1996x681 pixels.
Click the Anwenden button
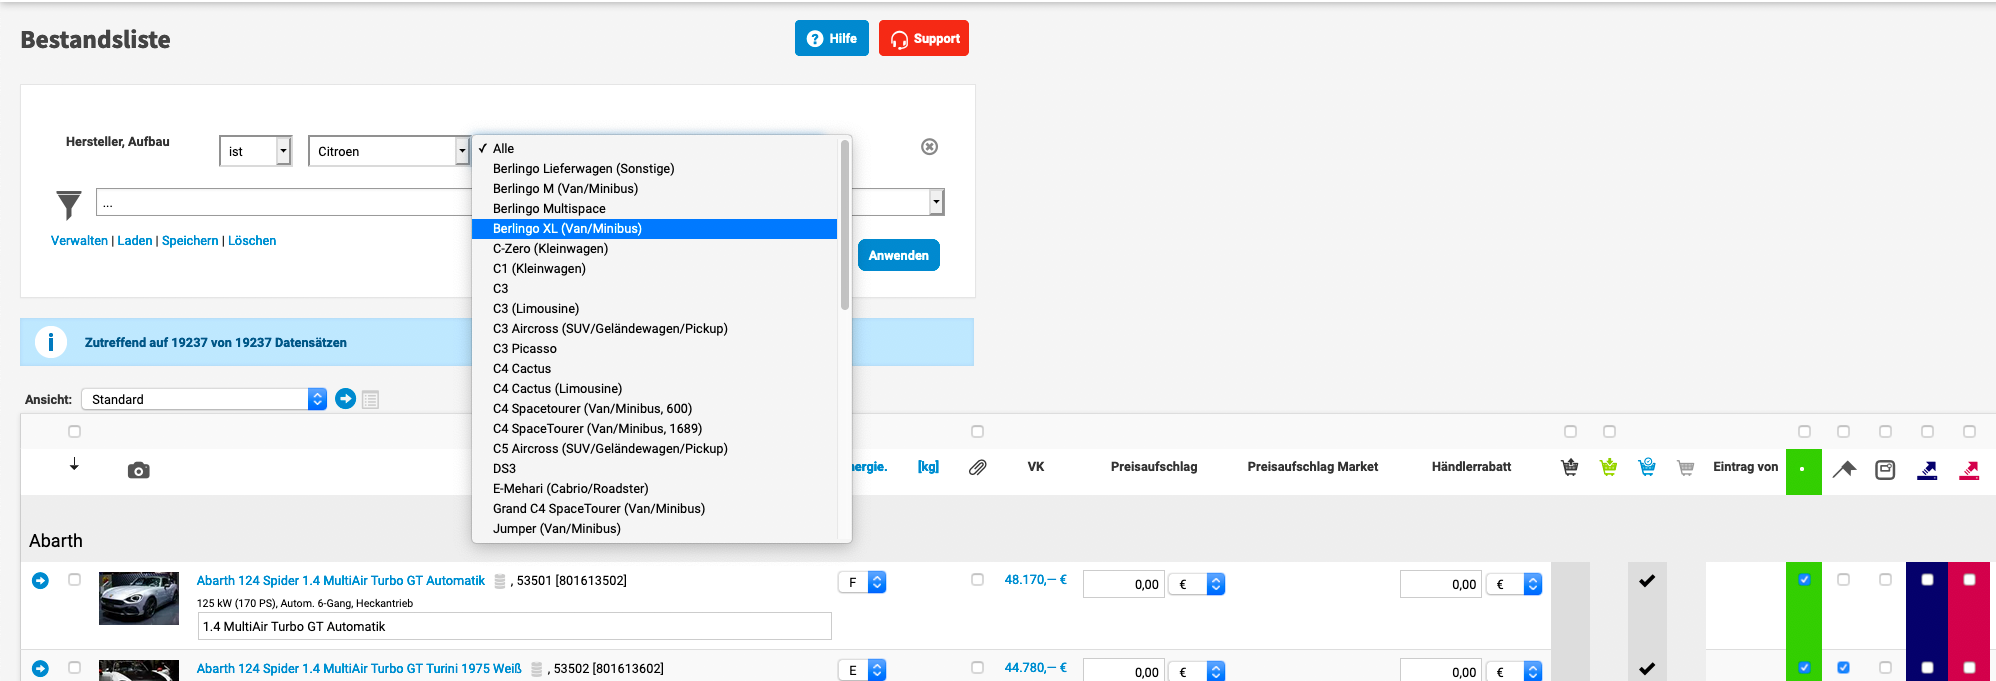click(x=898, y=255)
